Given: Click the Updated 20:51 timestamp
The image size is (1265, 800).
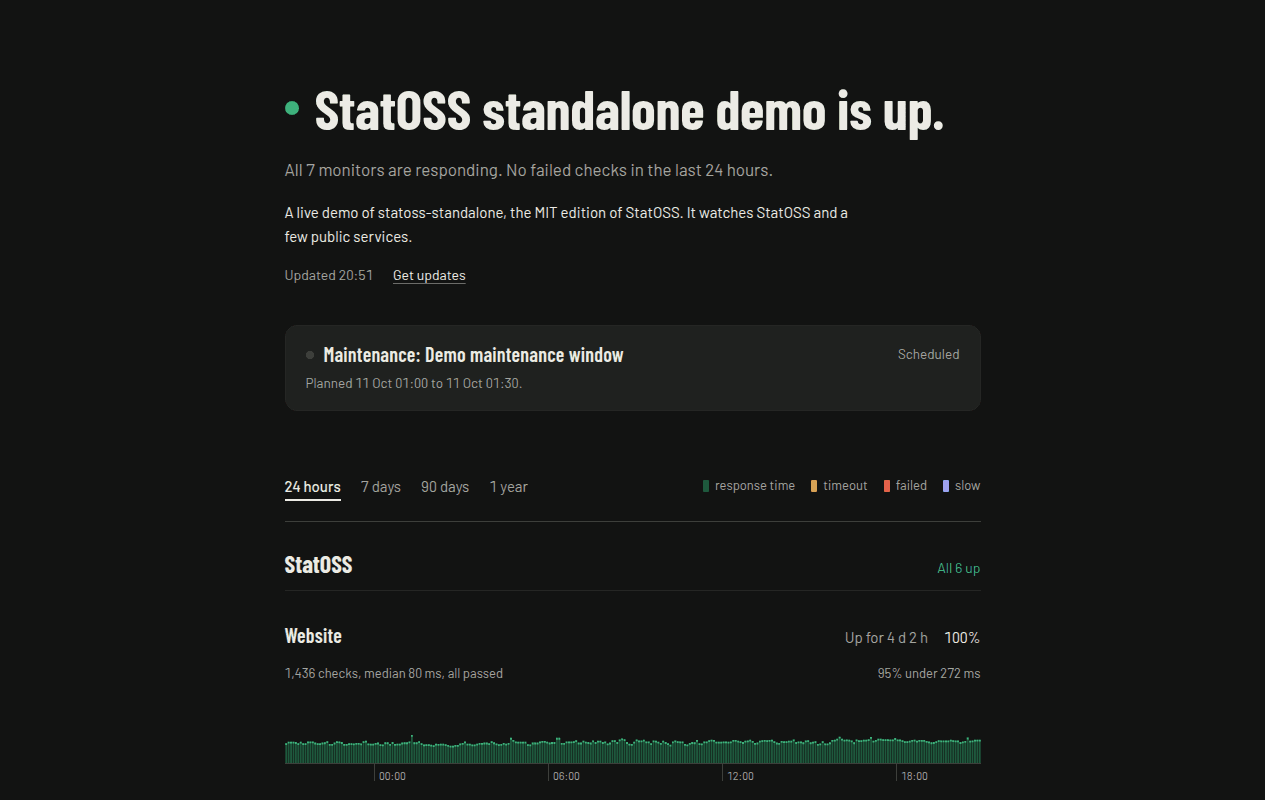Looking at the screenshot, I should click(329, 275).
